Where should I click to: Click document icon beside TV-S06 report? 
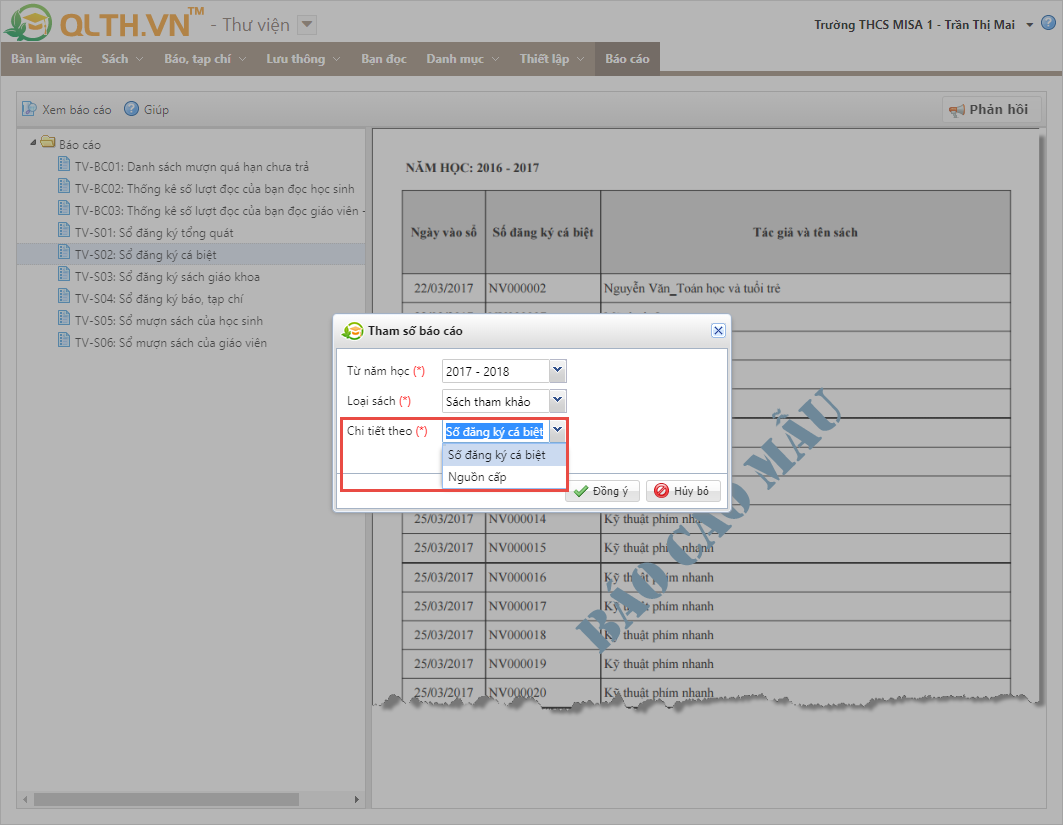click(x=64, y=340)
